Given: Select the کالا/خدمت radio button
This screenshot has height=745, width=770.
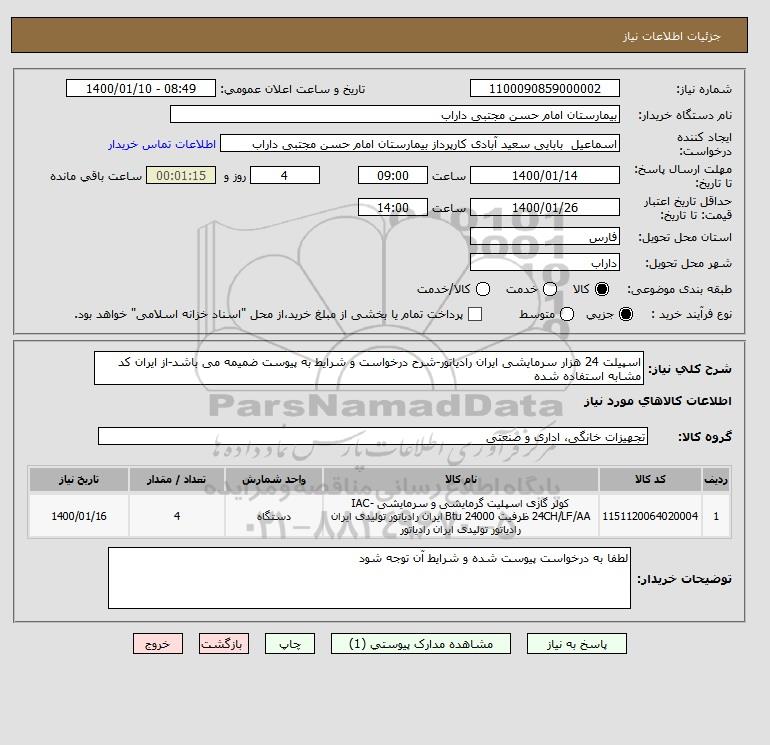Looking at the screenshot, I should (483, 289).
